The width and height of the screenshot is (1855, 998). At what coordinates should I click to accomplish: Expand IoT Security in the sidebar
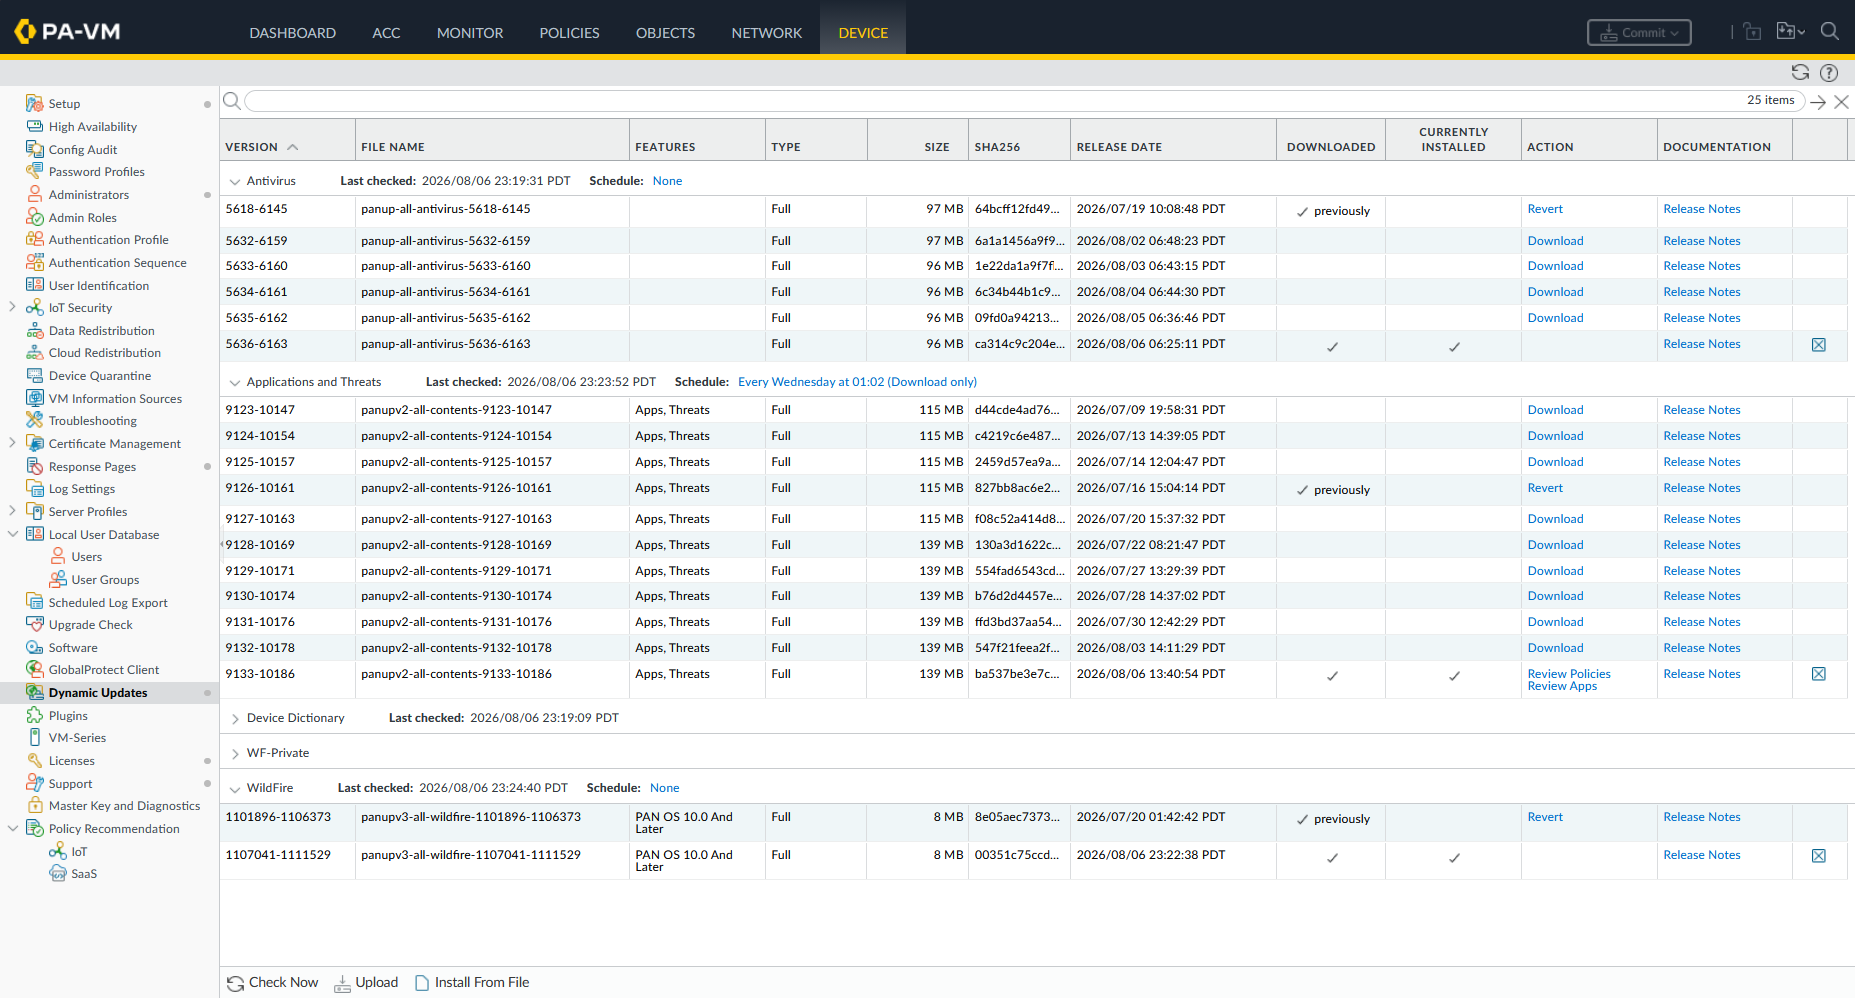click(x=12, y=307)
